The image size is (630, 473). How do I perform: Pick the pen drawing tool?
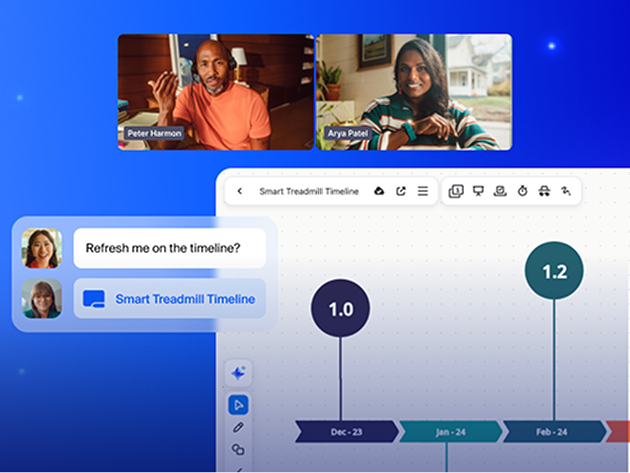pos(238,427)
